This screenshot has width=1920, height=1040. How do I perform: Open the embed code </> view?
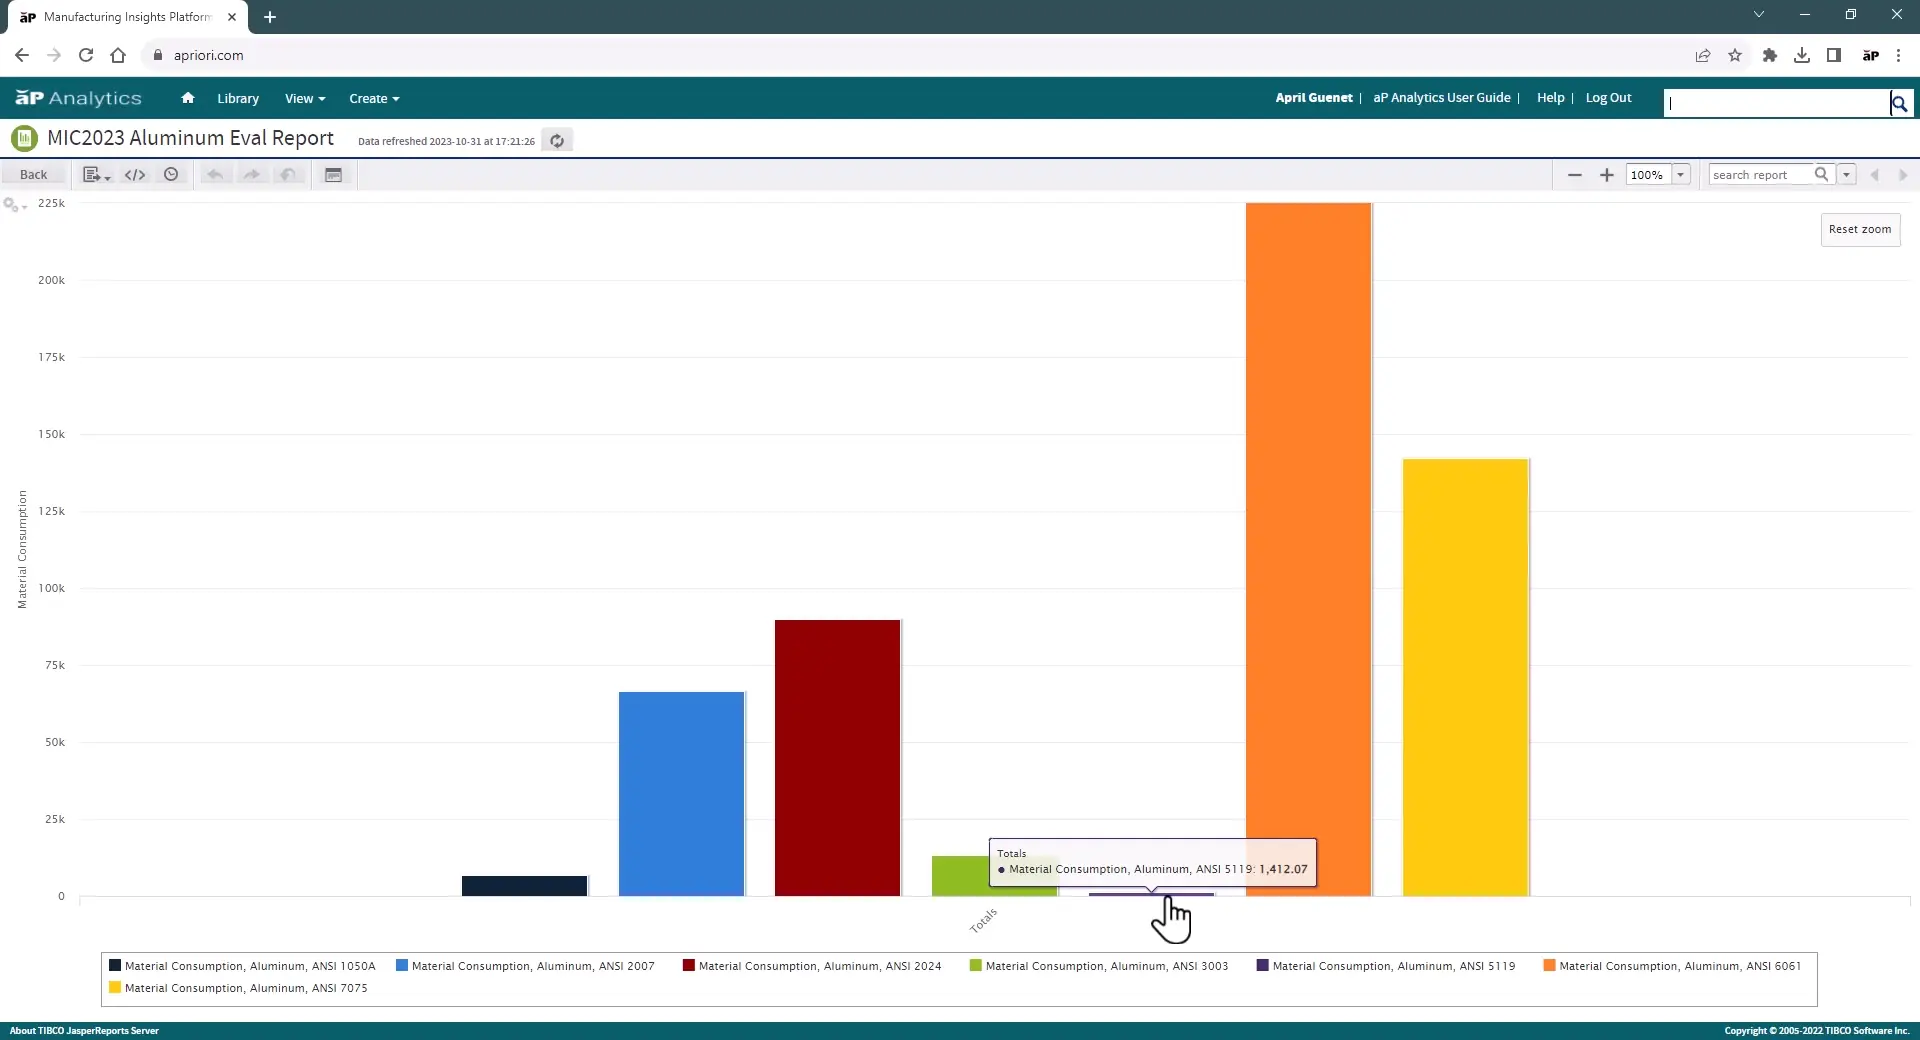[135, 175]
